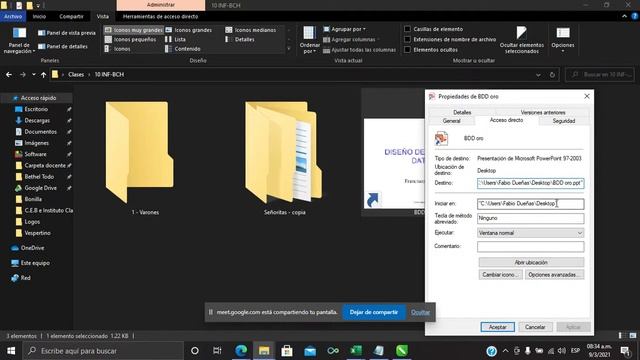Viewport: 640px width, 360px height.
Task: Click the Opciones avanzadas button
Action: [x=554, y=275]
